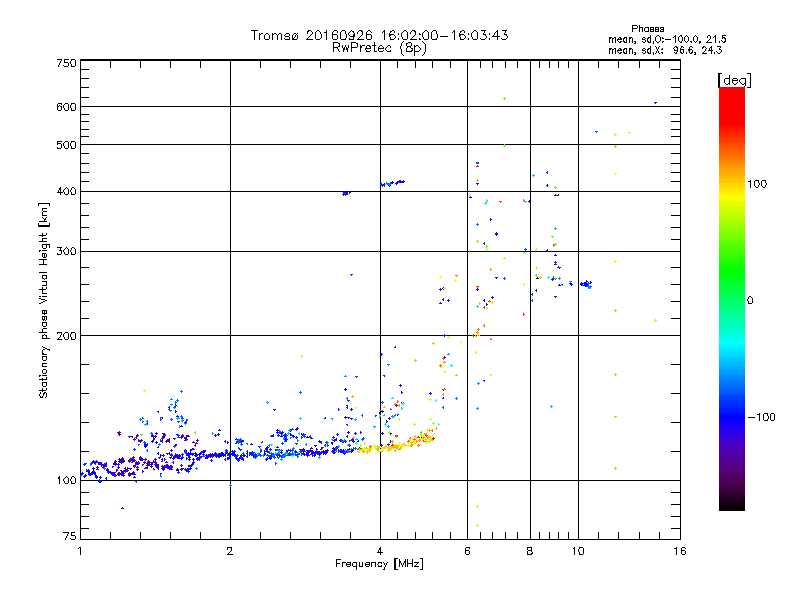Viewport: 800px width, 600px height.
Task: Click the y-axis tick label '500'
Action: coord(66,145)
